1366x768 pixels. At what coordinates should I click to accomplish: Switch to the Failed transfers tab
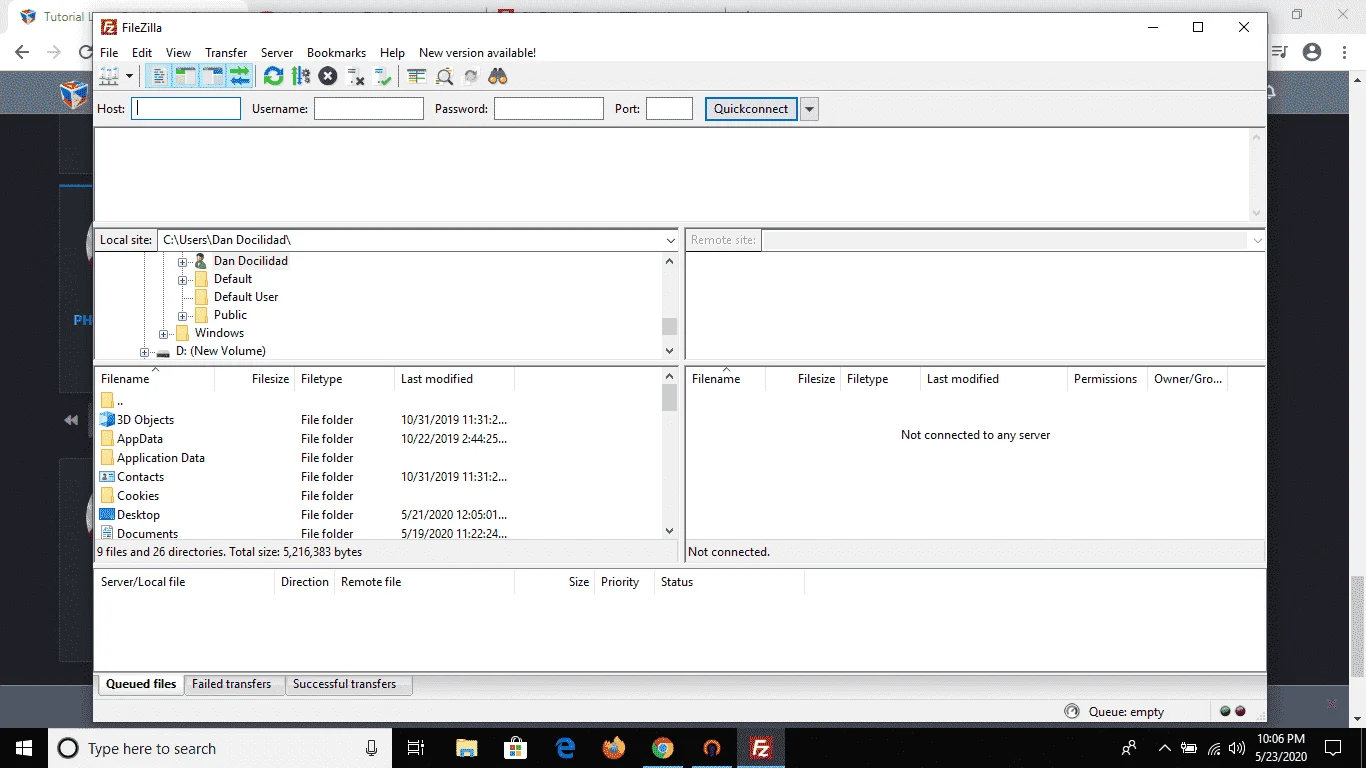click(232, 684)
